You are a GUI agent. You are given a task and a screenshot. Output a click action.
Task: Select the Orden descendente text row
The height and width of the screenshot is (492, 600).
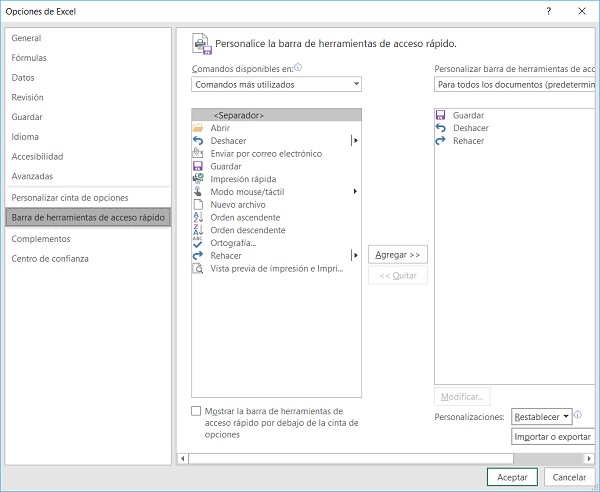click(x=248, y=230)
